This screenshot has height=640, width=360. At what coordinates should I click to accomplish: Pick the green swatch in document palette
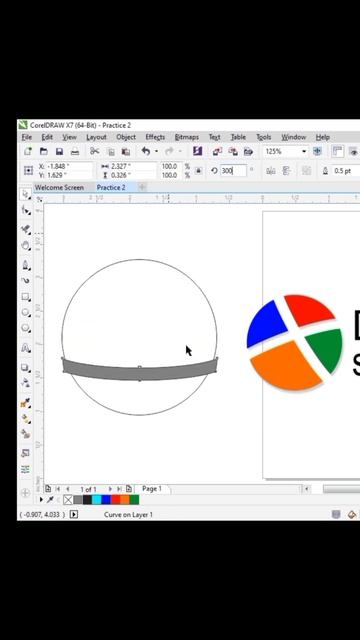[x=134, y=500]
